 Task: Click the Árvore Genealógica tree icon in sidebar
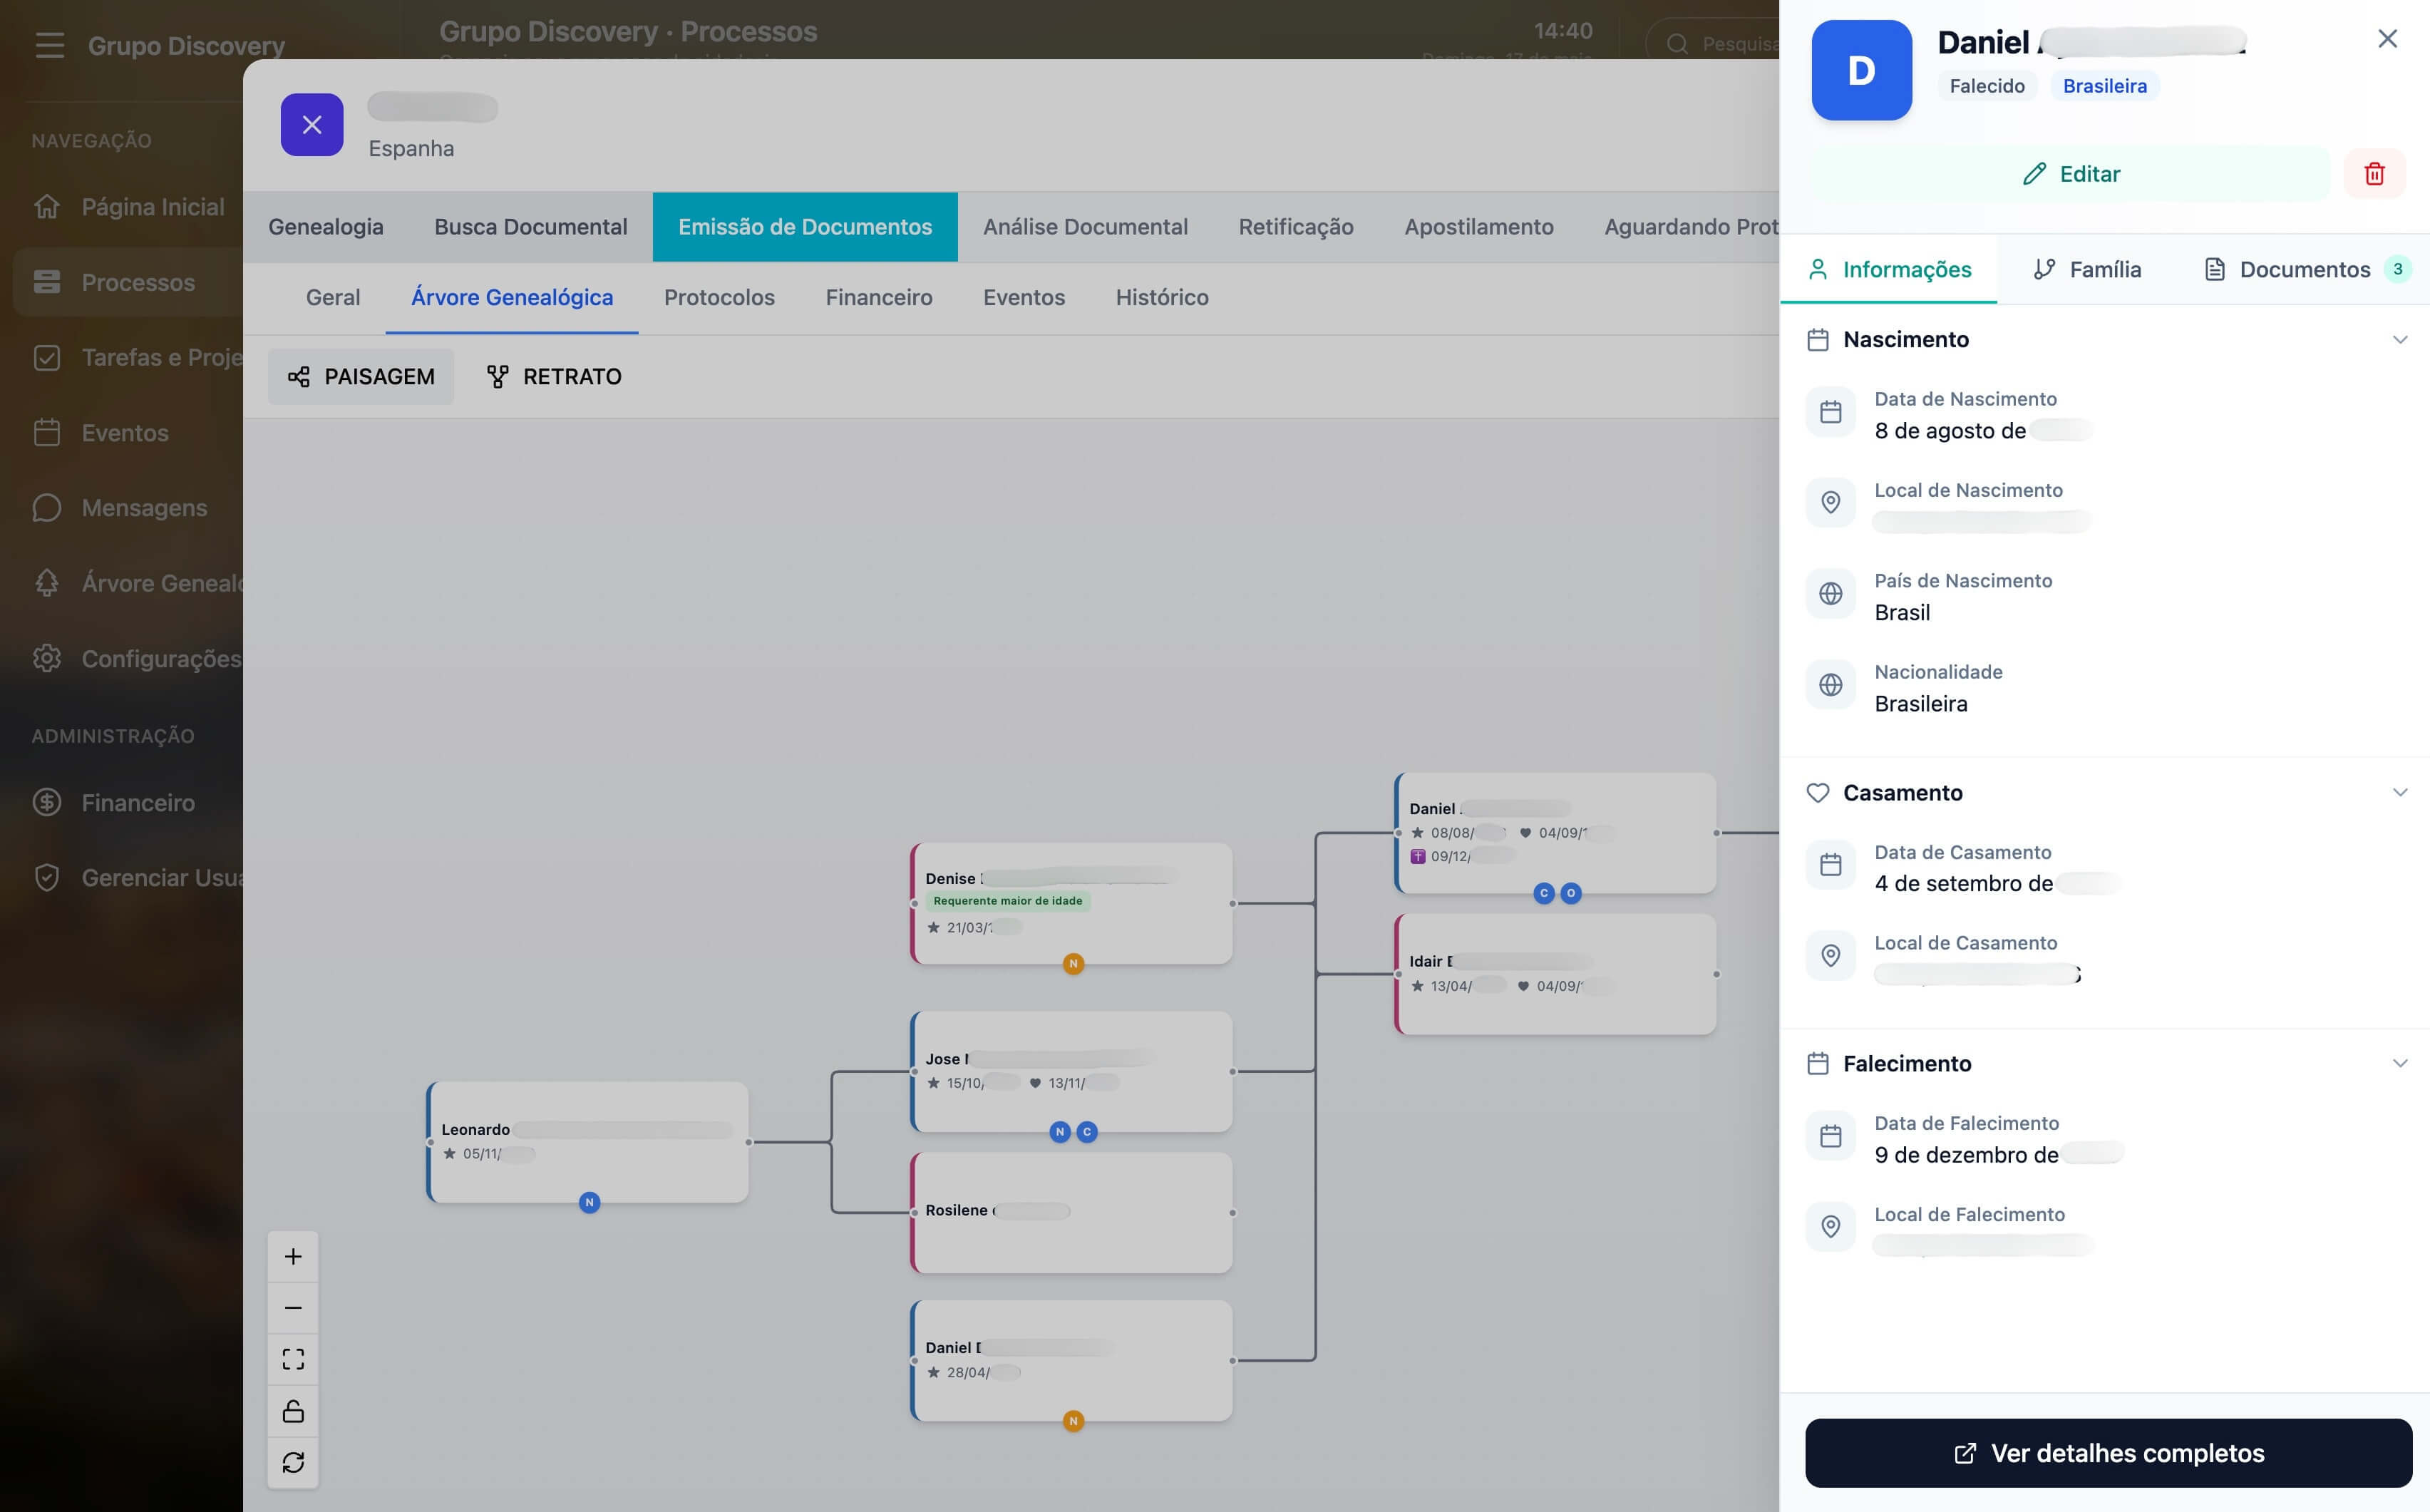click(x=47, y=583)
